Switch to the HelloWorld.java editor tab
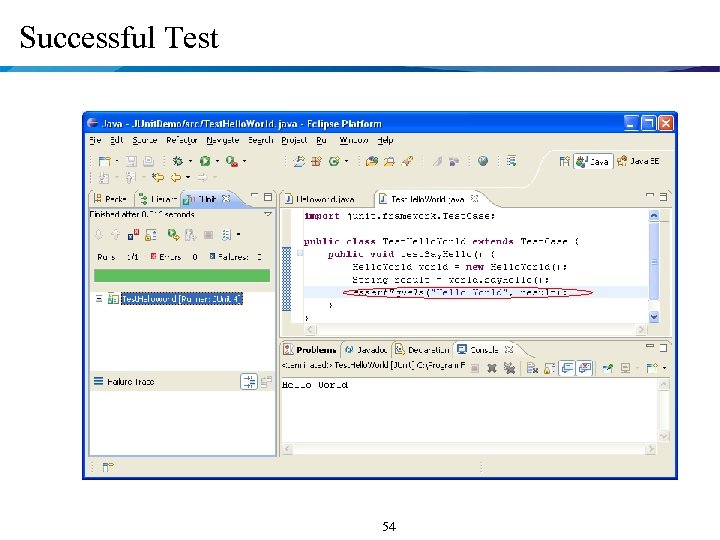 point(320,199)
